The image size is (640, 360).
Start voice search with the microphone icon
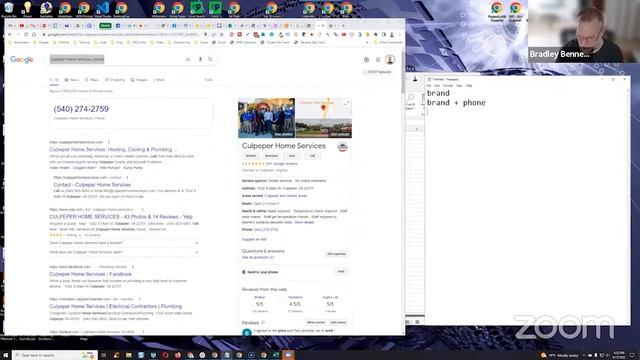tap(200, 60)
